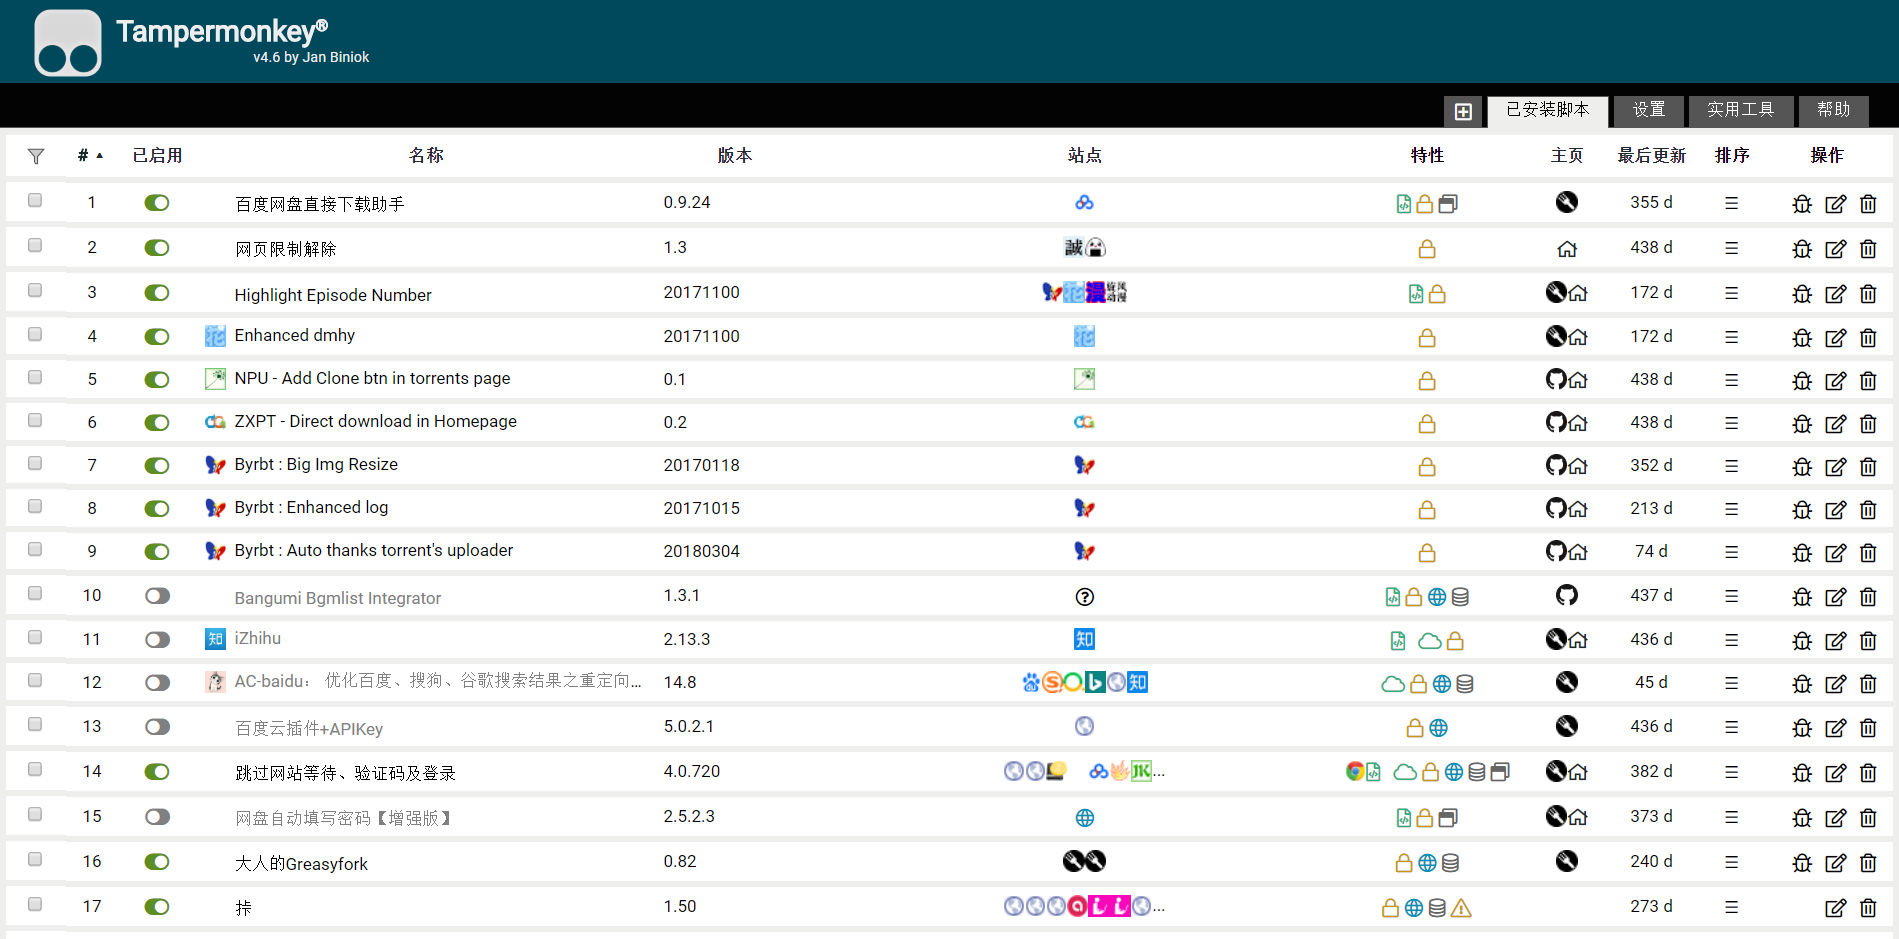
Task: Delete the Highlight Episode Number script
Action: (1868, 294)
